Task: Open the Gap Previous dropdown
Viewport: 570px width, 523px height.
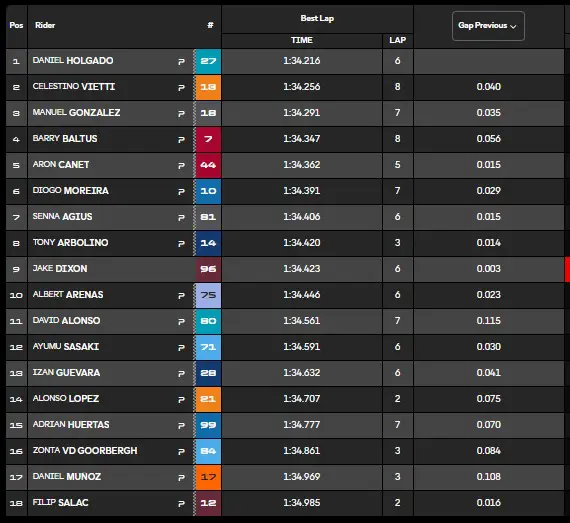Action: pyautogui.click(x=488, y=26)
